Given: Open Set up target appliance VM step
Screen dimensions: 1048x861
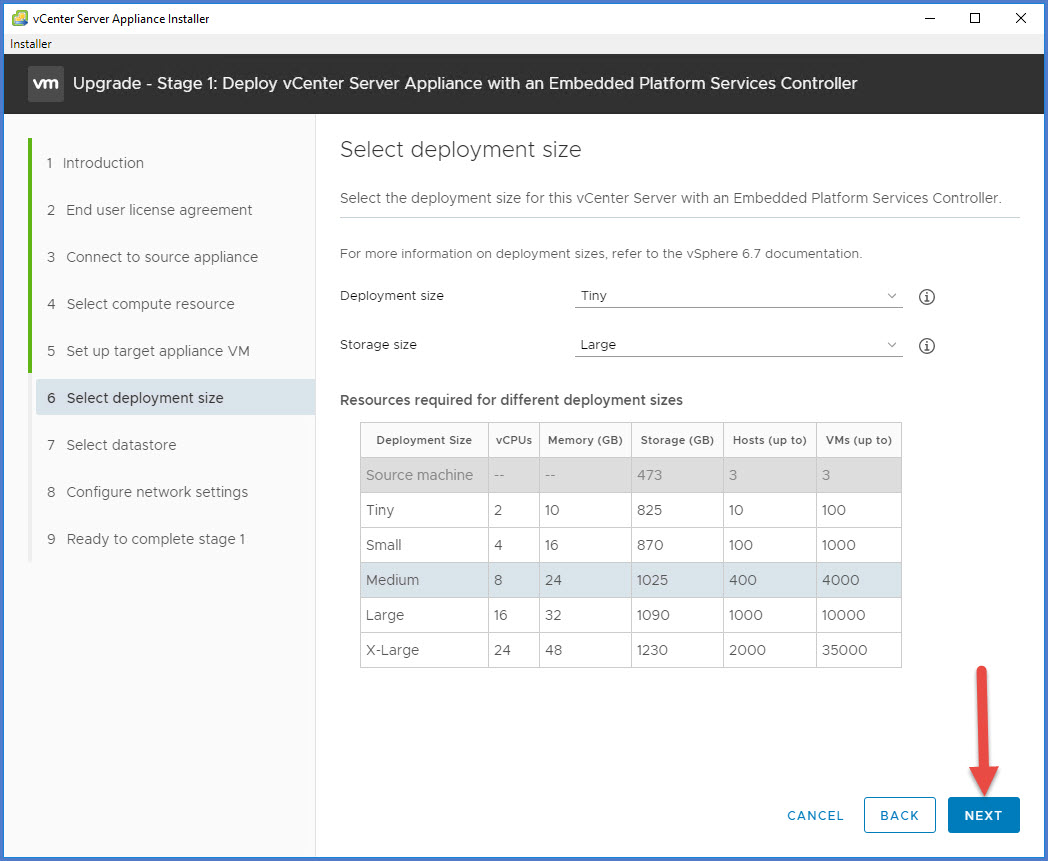Looking at the screenshot, I should coord(158,351).
